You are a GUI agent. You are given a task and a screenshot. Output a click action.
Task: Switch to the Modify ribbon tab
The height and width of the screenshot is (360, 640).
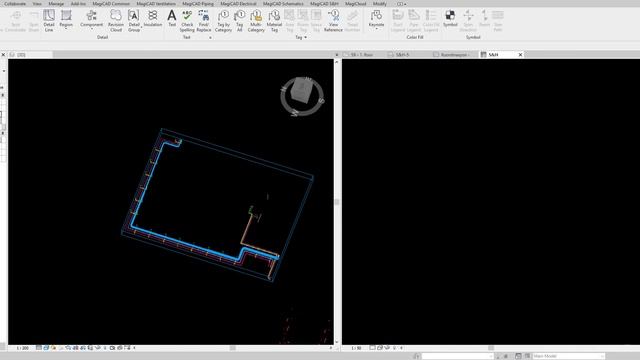380,4
